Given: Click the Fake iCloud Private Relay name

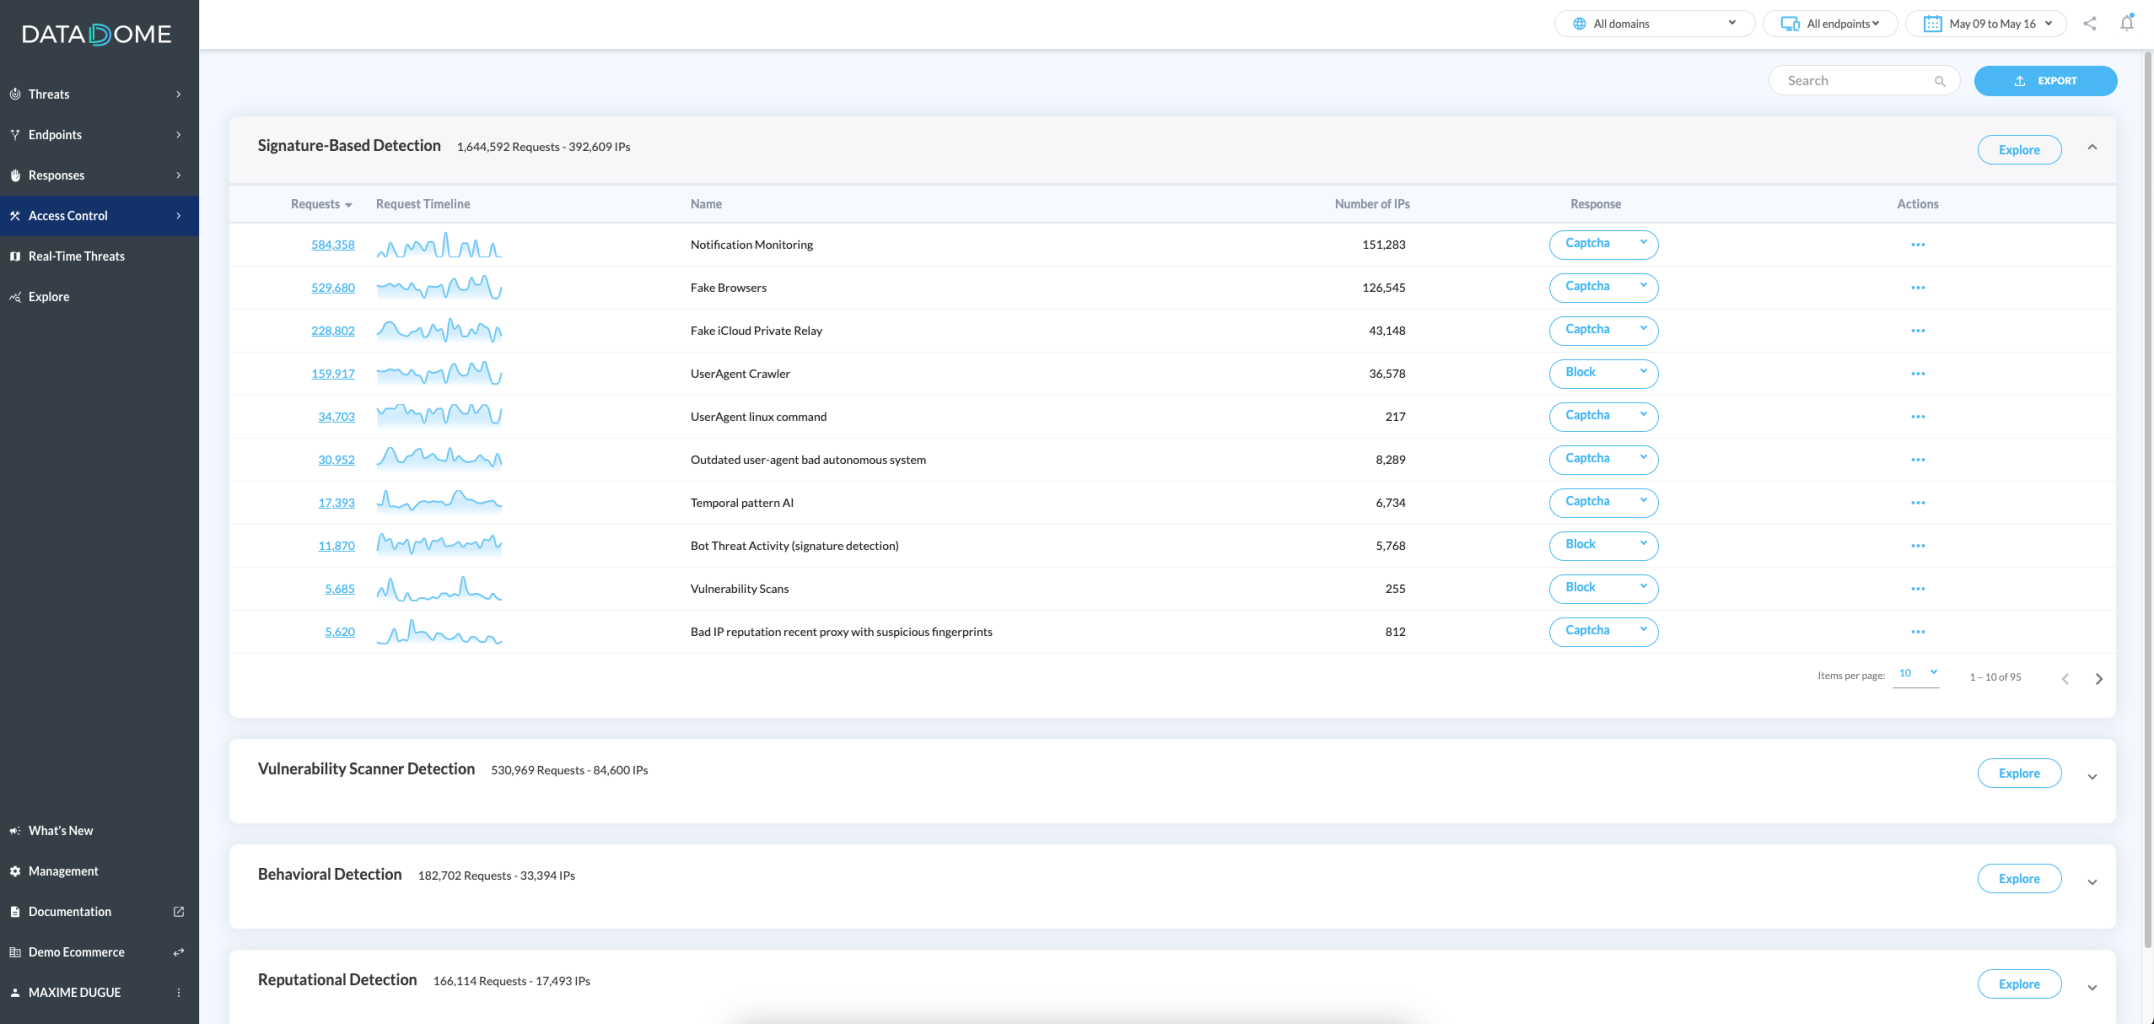Looking at the screenshot, I should pyautogui.click(x=756, y=331).
